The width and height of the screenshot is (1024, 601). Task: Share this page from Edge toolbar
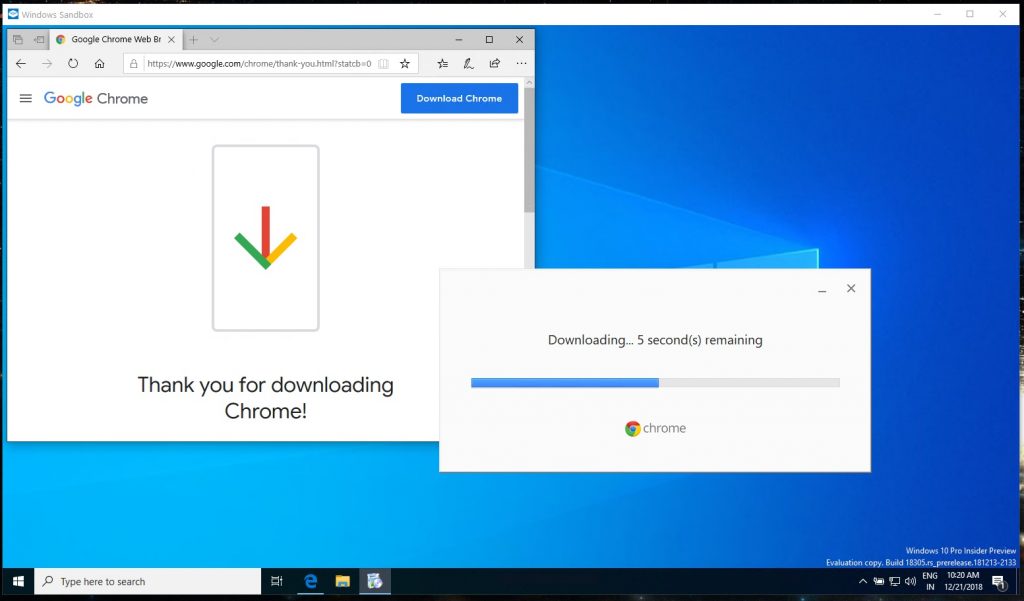tap(494, 63)
